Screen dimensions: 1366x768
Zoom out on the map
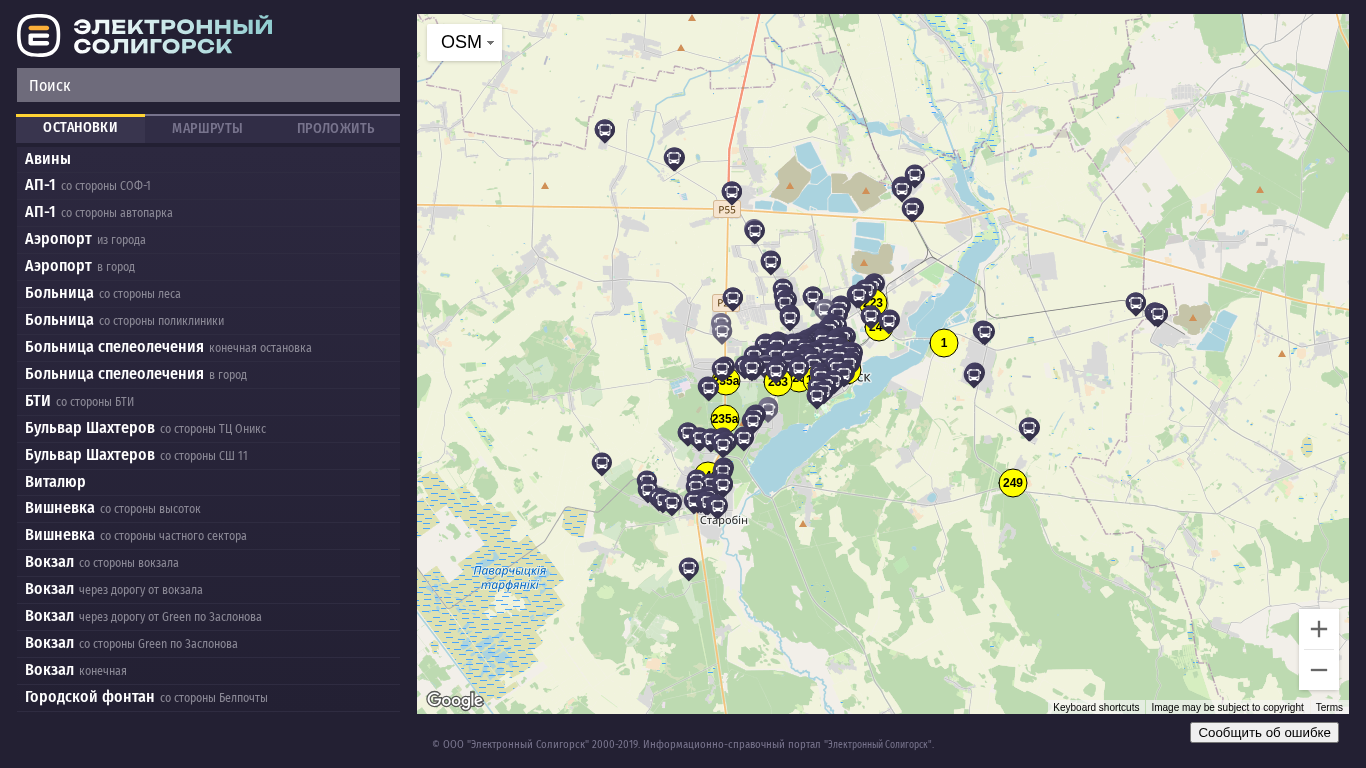pyautogui.click(x=1318, y=670)
